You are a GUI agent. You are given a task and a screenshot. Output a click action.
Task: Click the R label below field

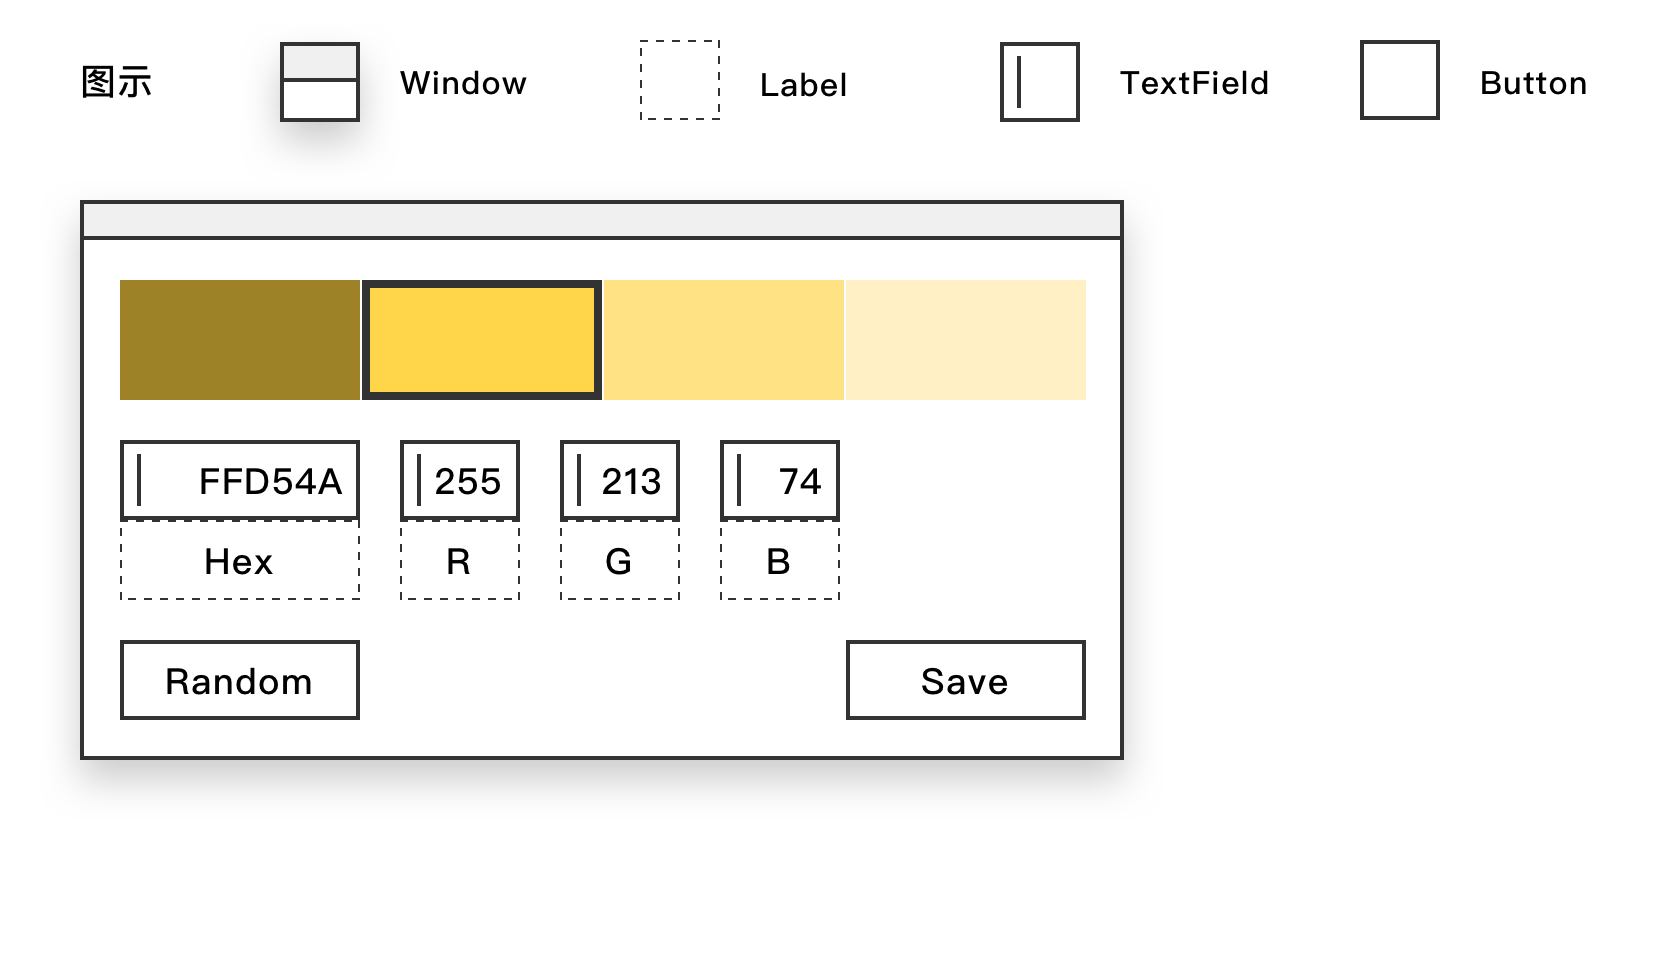459,561
